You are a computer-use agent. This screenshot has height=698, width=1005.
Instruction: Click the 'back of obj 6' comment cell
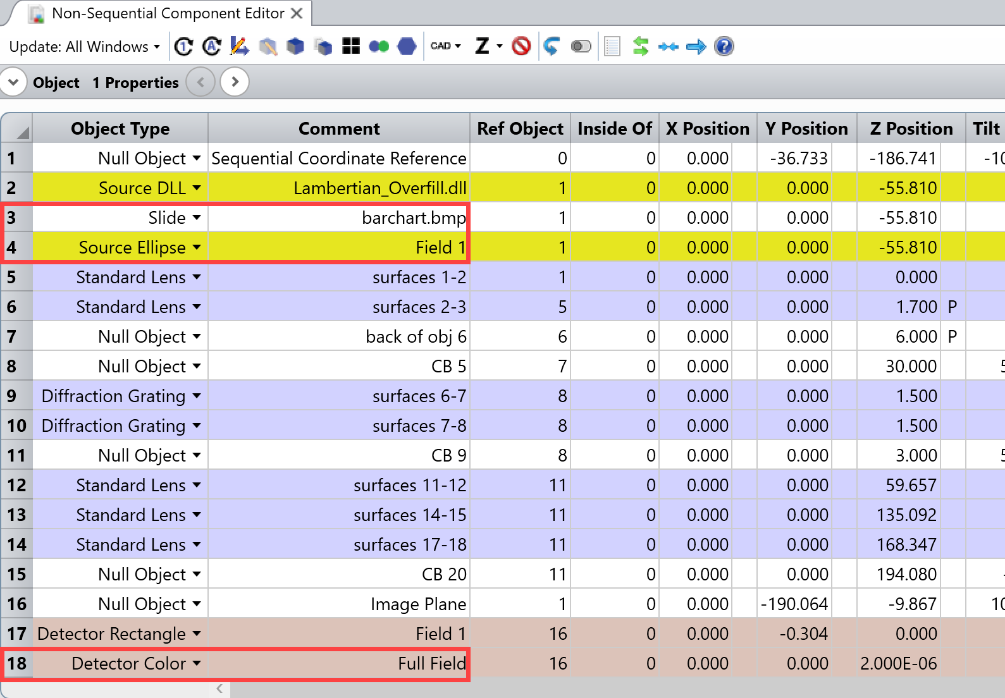coord(339,337)
